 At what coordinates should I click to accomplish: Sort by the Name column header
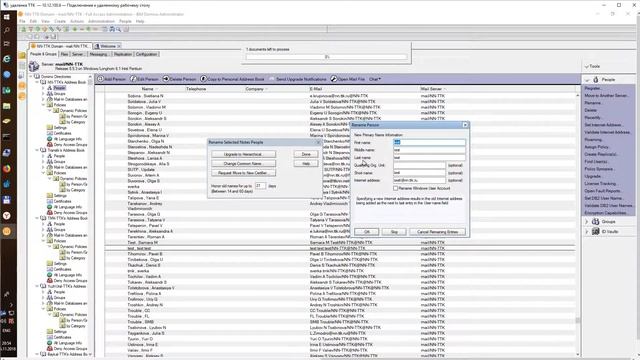pyautogui.click(x=147, y=89)
